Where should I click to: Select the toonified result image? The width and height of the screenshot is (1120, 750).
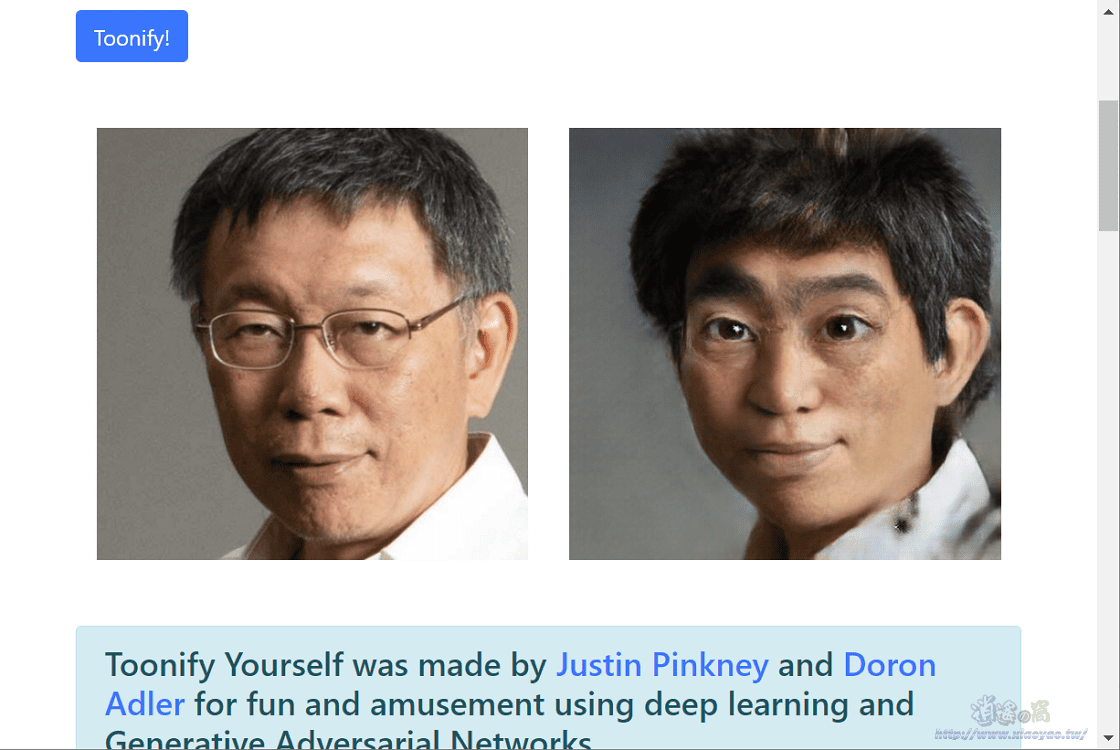pyautogui.click(x=784, y=344)
